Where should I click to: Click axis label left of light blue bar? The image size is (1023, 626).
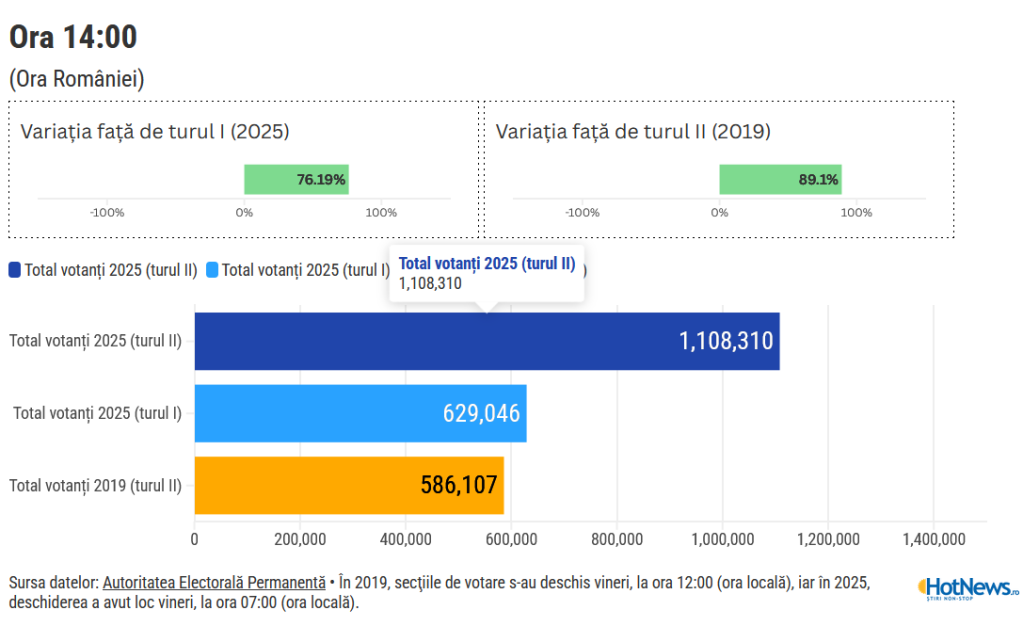pyautogui.click(x=97, y=413)
